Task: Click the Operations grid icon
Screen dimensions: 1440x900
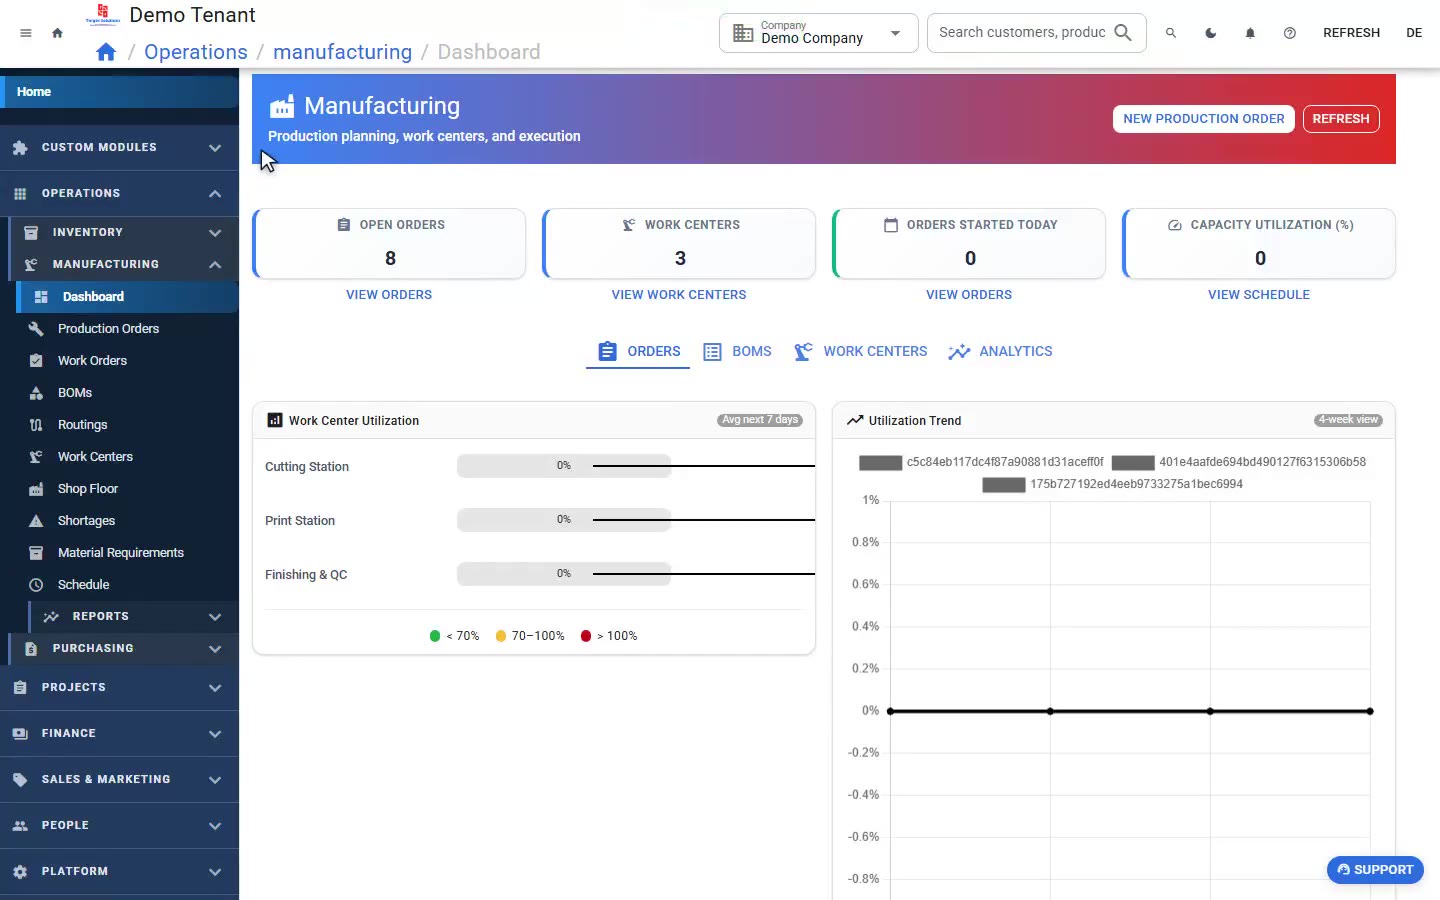Action: tap(20, 194)
